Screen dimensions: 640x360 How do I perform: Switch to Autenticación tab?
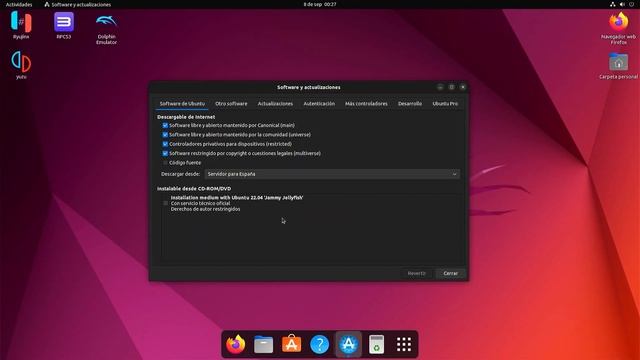click(319, 104)
